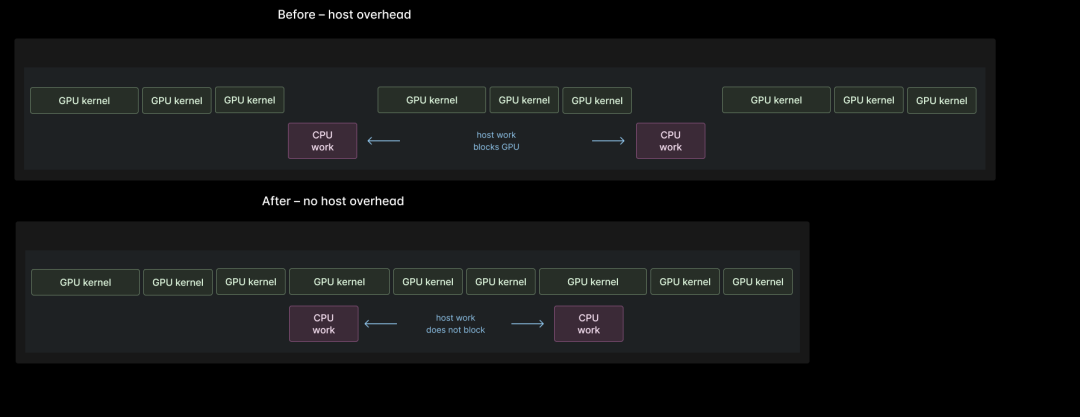The image size is (1080, 417).
Task: Select the left CPU work box in After diagram
Action: [x=323, y=324]
